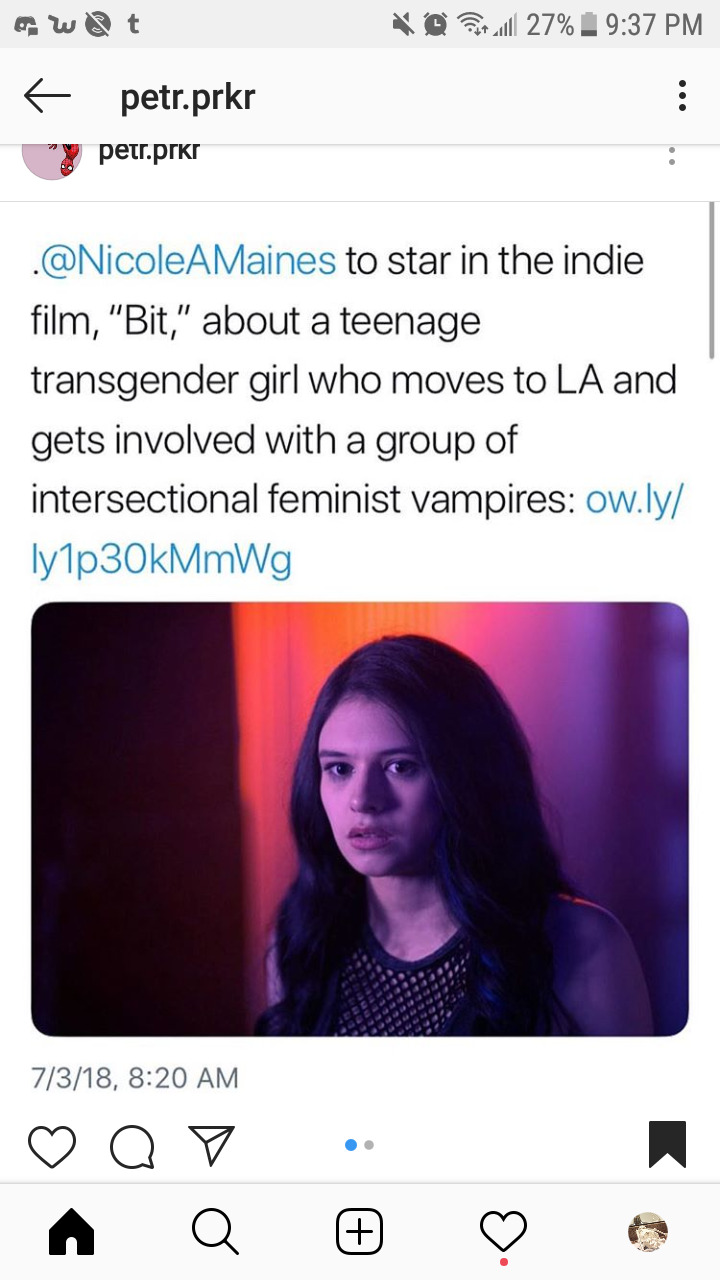Open own profile avatar tab
Screen dimensions: 720x1280
[x=647, y=1232]
